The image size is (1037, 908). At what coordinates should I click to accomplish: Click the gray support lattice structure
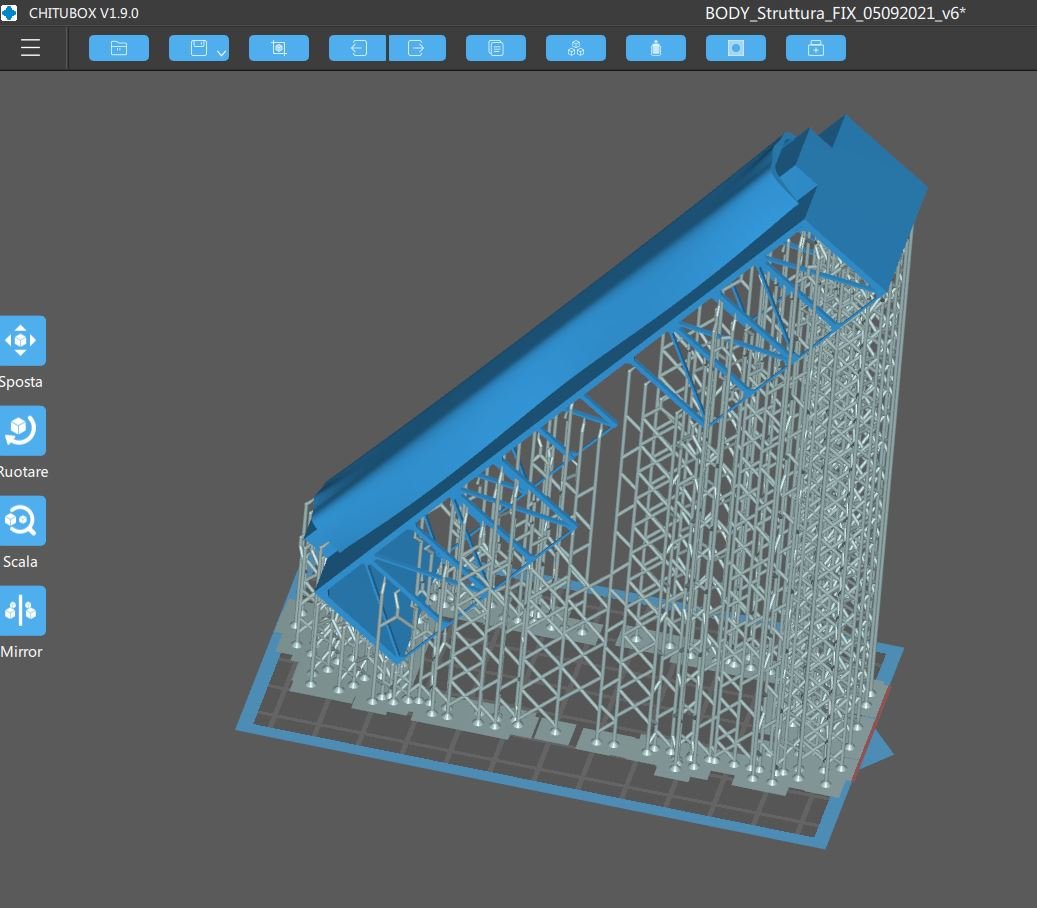pos(760,560)
